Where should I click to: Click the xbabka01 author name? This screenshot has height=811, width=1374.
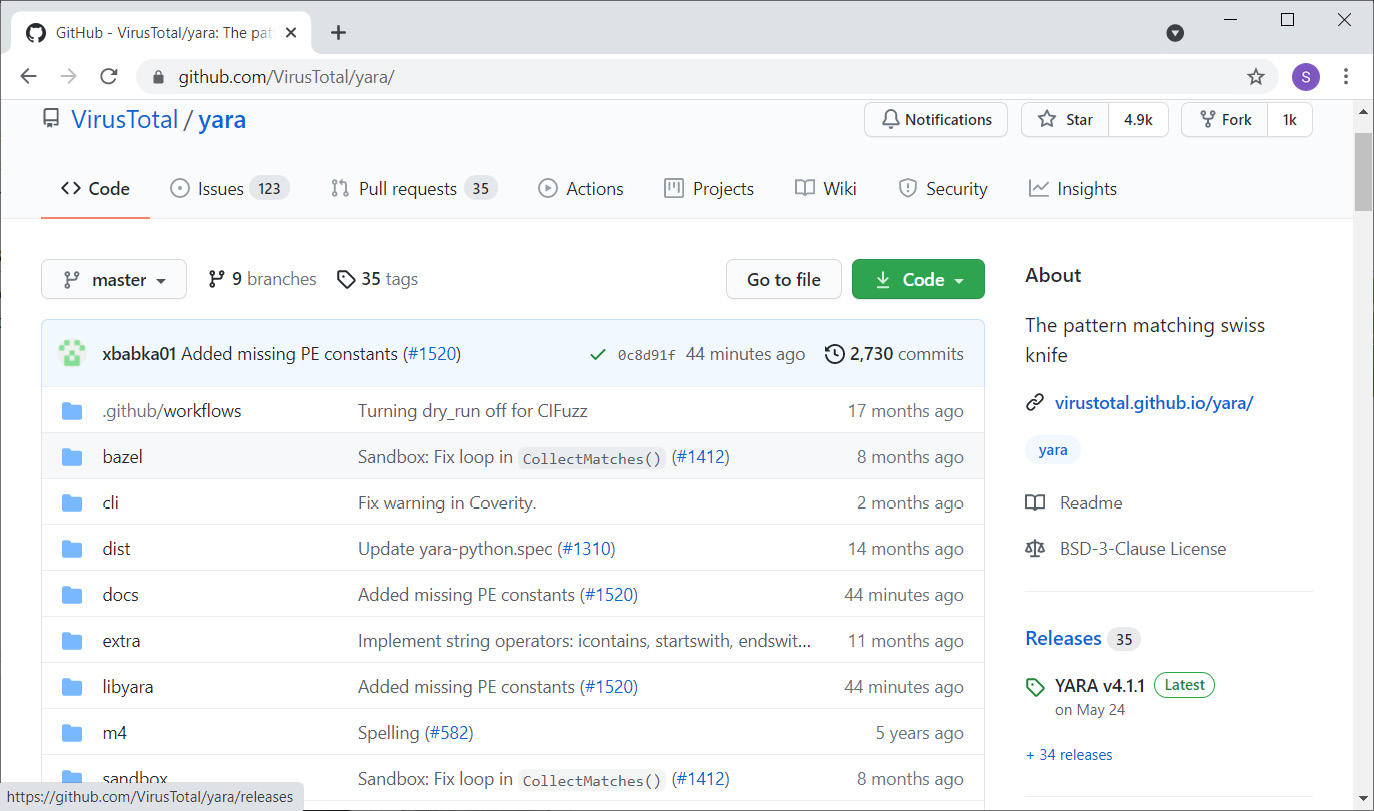[139, 354]
